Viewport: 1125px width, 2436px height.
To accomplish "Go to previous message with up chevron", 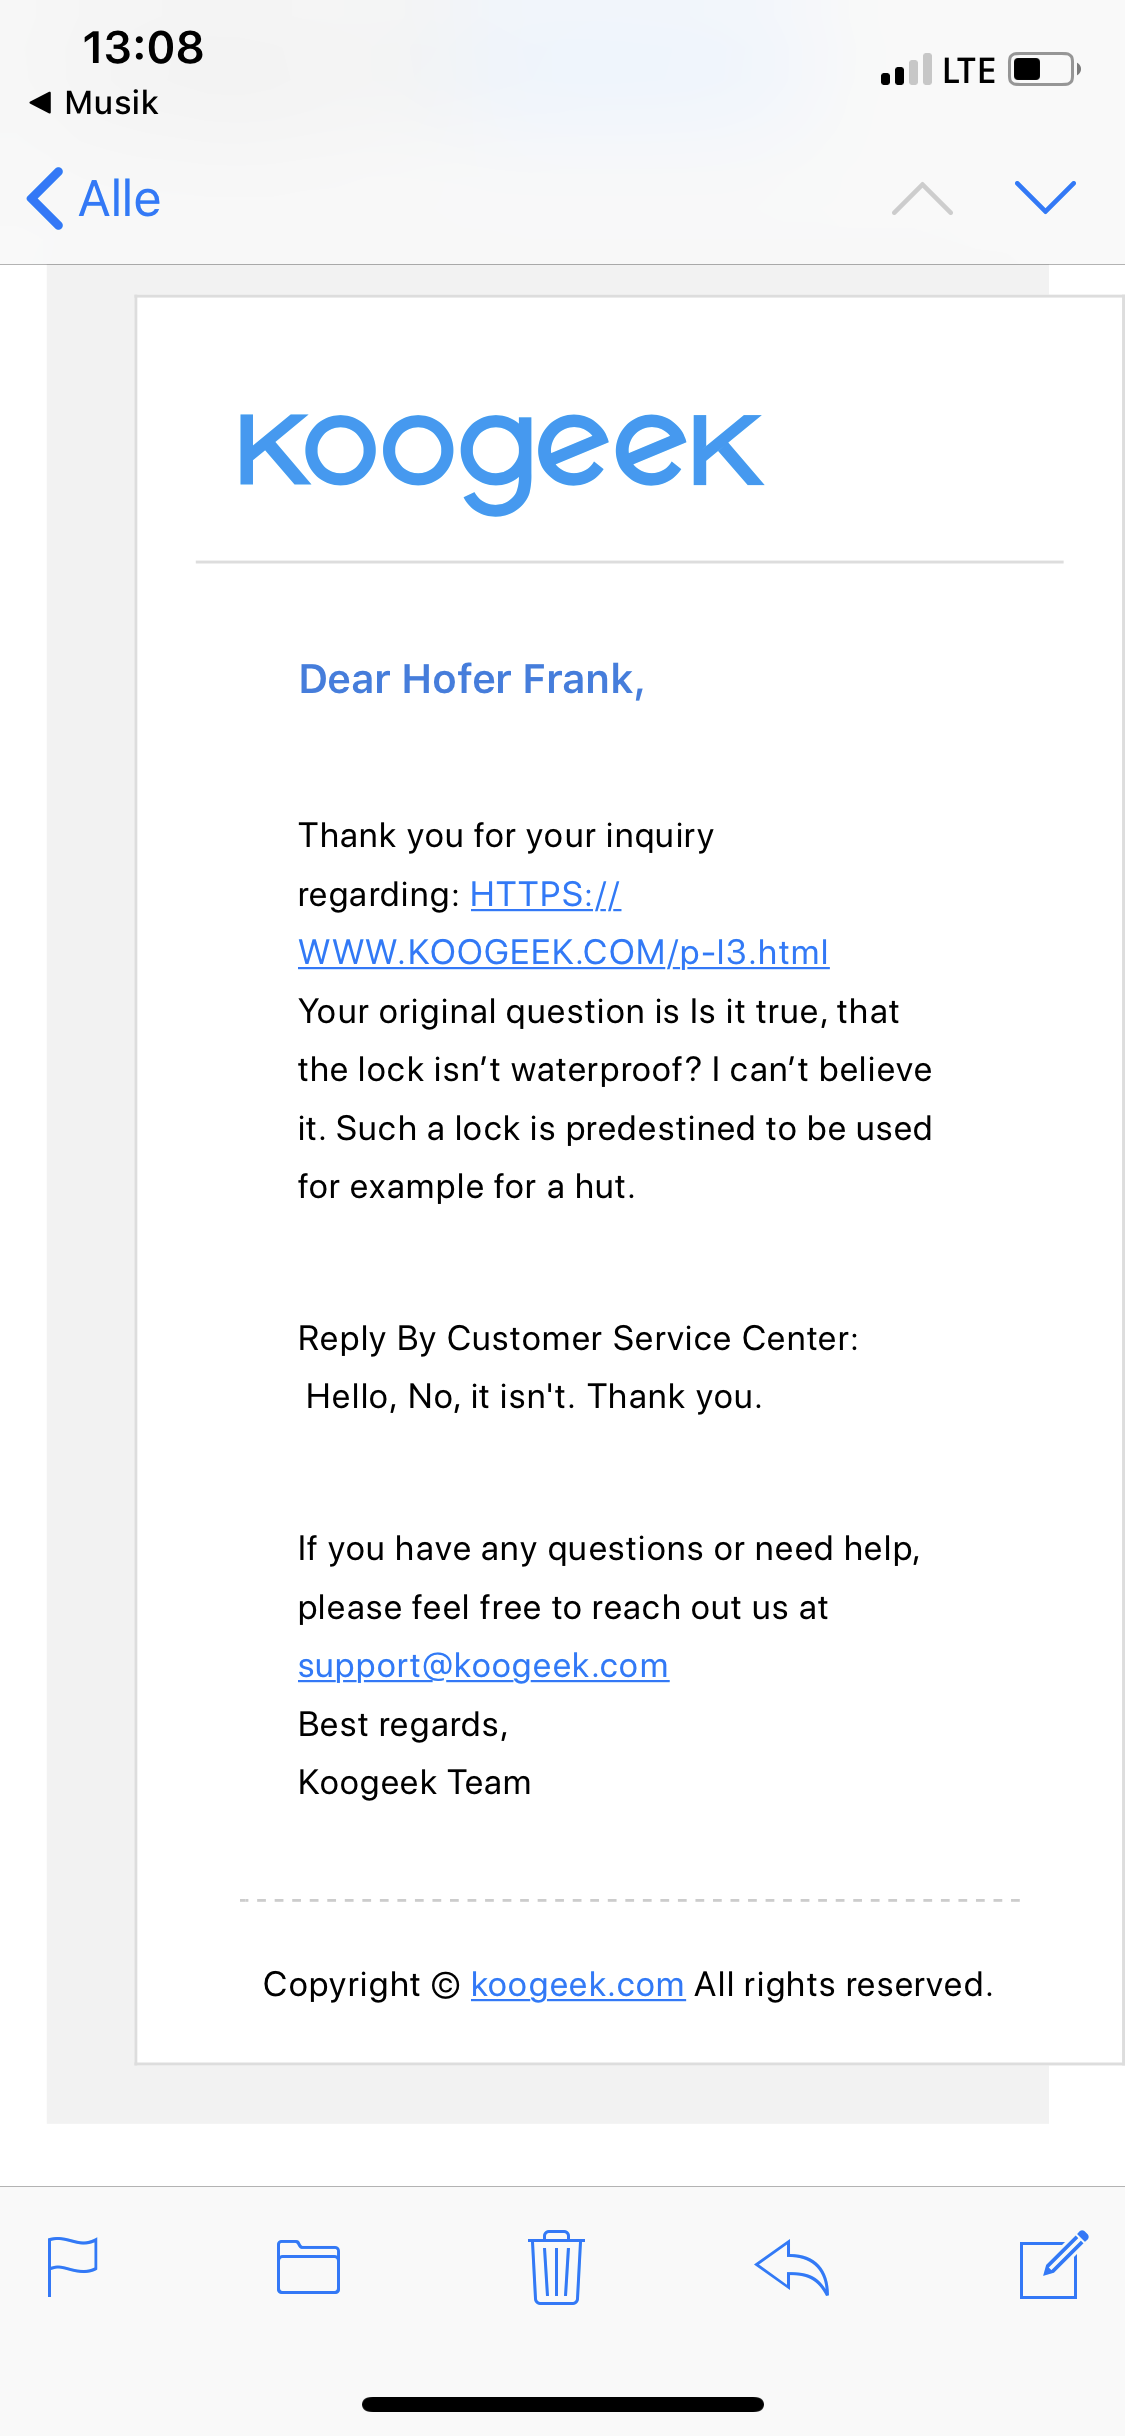I will [922, 198].
